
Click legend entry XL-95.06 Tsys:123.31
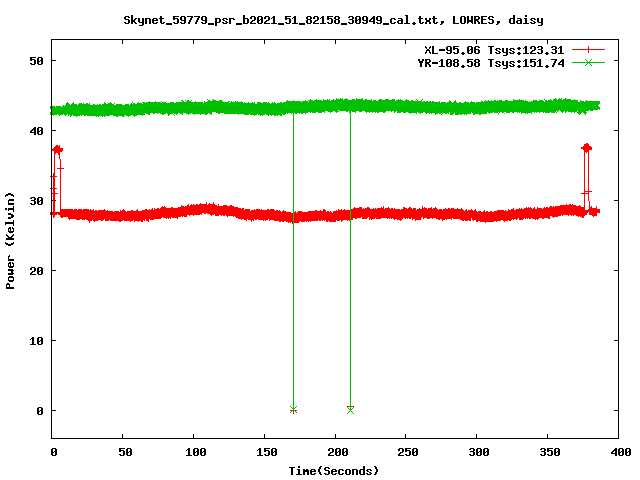(494, 50)
